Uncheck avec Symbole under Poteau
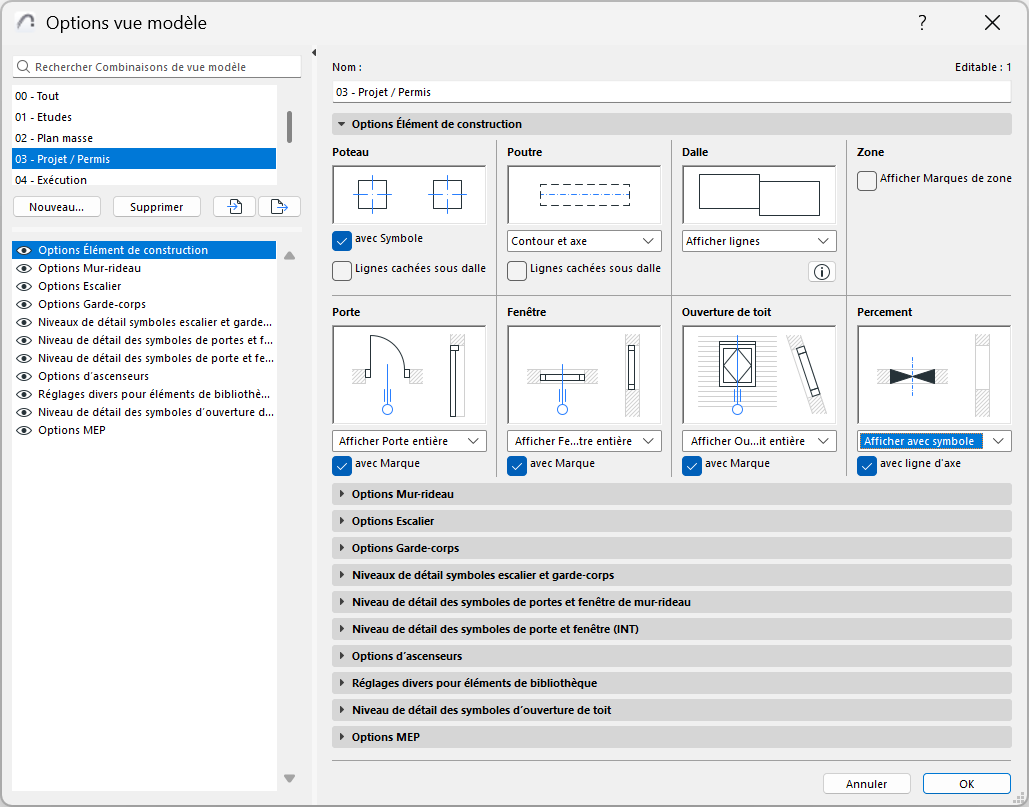The image size is (1029, 807). [x=342, y=240]
